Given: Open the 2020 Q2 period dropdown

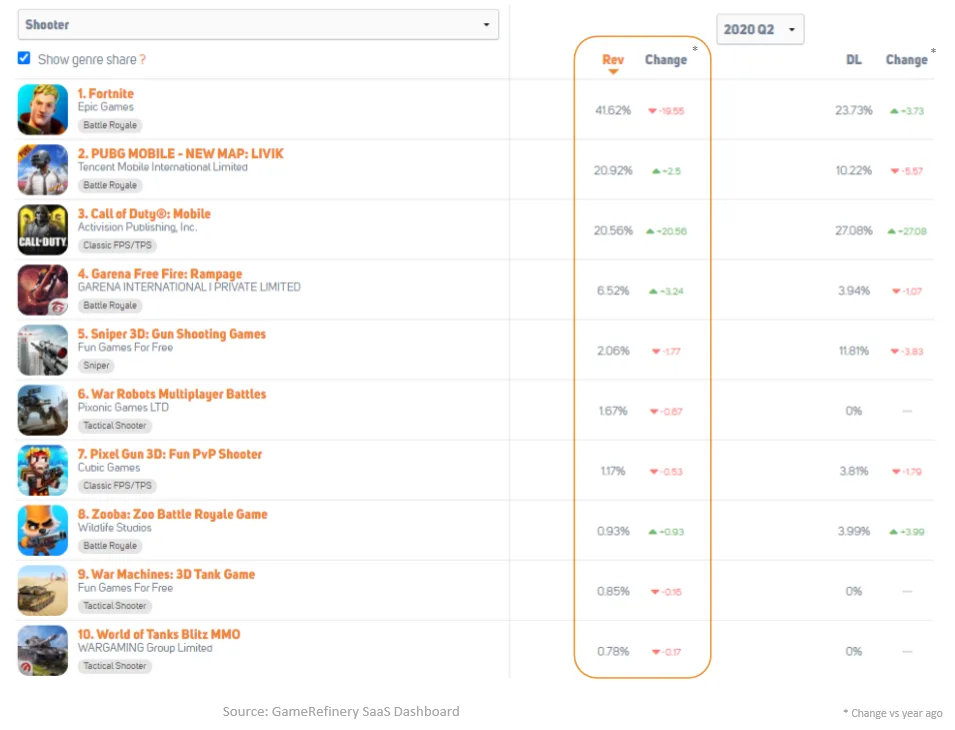Looking at the screenshot, I should pos(760,30).
